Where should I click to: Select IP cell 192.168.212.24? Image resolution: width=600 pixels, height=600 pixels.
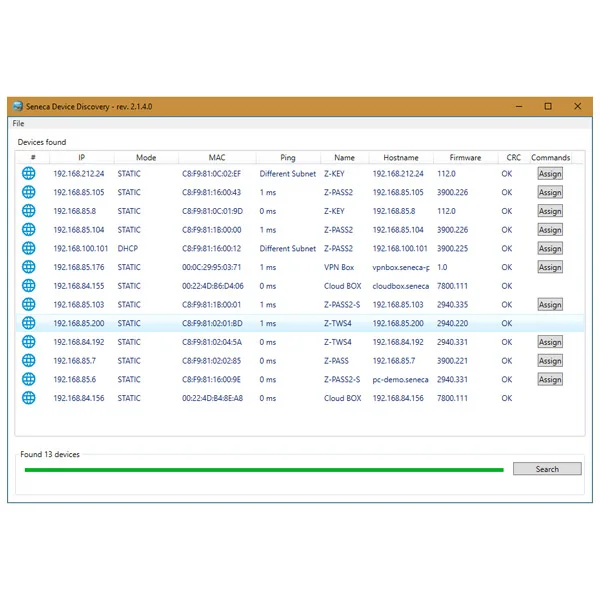[79, 174]
